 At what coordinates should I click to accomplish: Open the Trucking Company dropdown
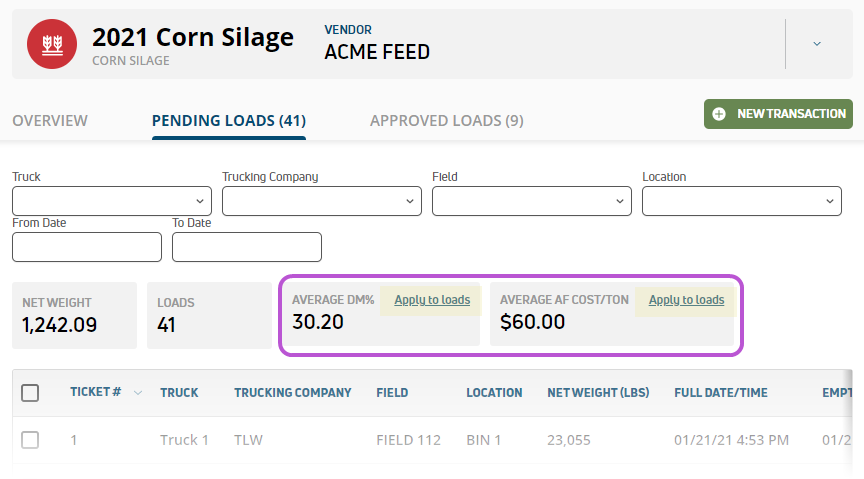tap(322, 201)
